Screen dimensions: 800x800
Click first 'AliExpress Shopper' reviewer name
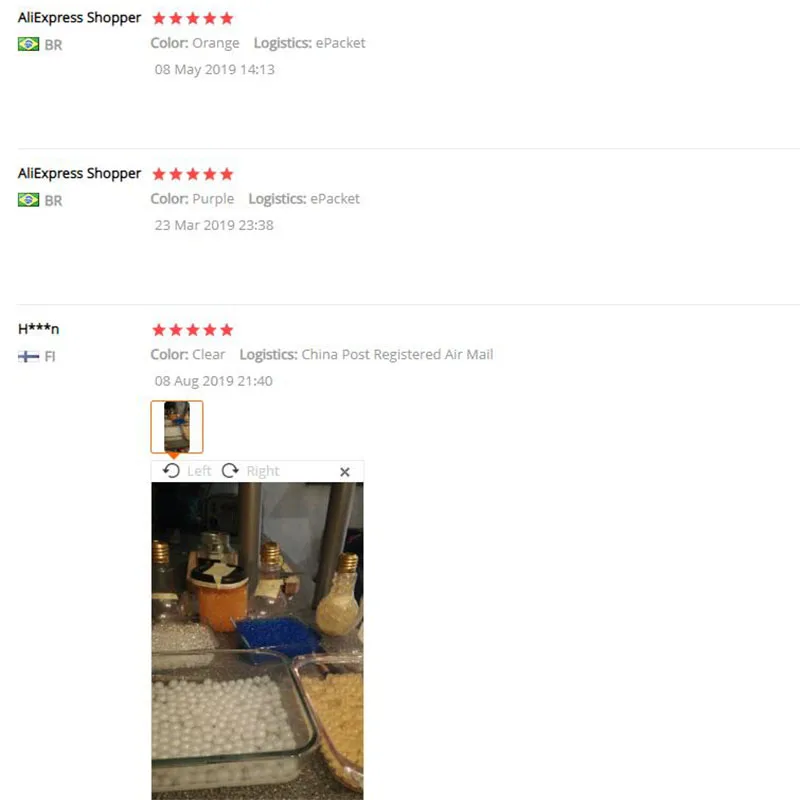pos(79,18)
